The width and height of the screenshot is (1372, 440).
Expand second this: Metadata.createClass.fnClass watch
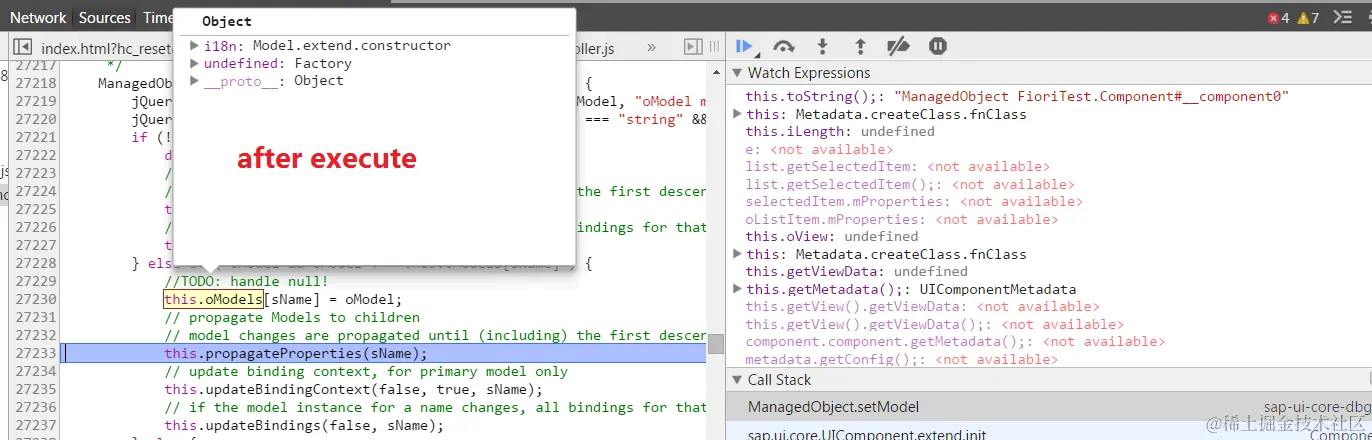737,254
